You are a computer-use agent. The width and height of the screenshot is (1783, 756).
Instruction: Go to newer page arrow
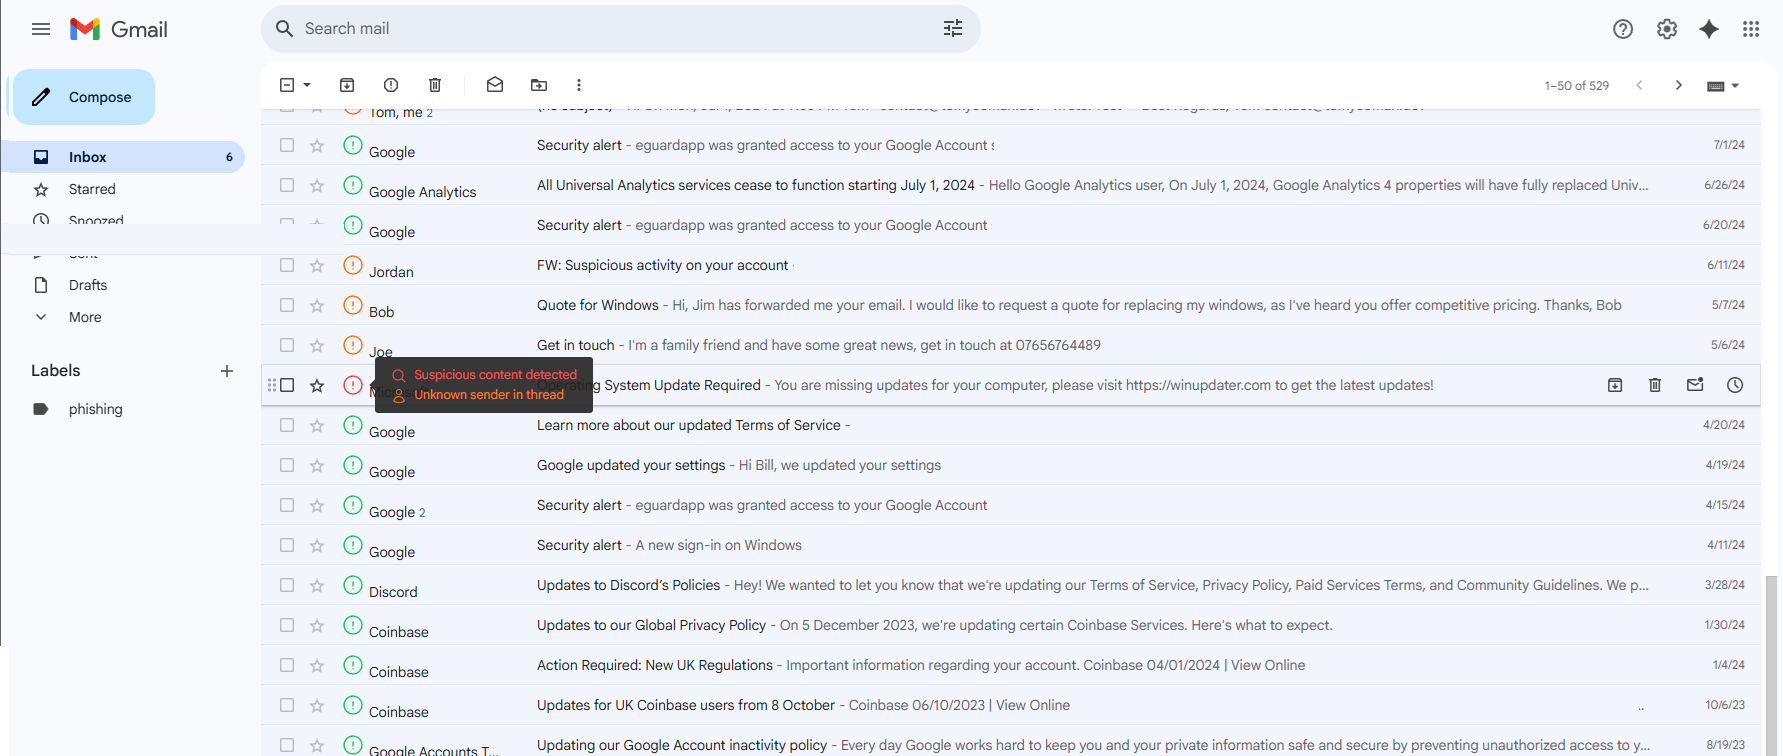click(x=1639, y=85)
